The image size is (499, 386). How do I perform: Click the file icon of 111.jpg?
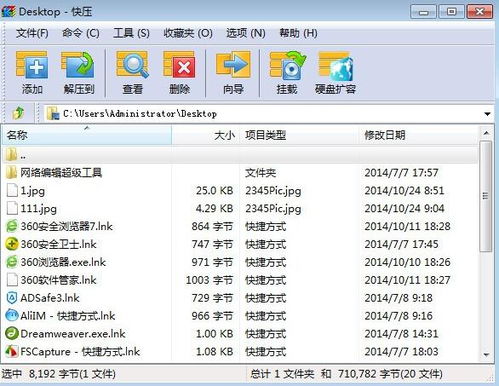click(12, 208)
